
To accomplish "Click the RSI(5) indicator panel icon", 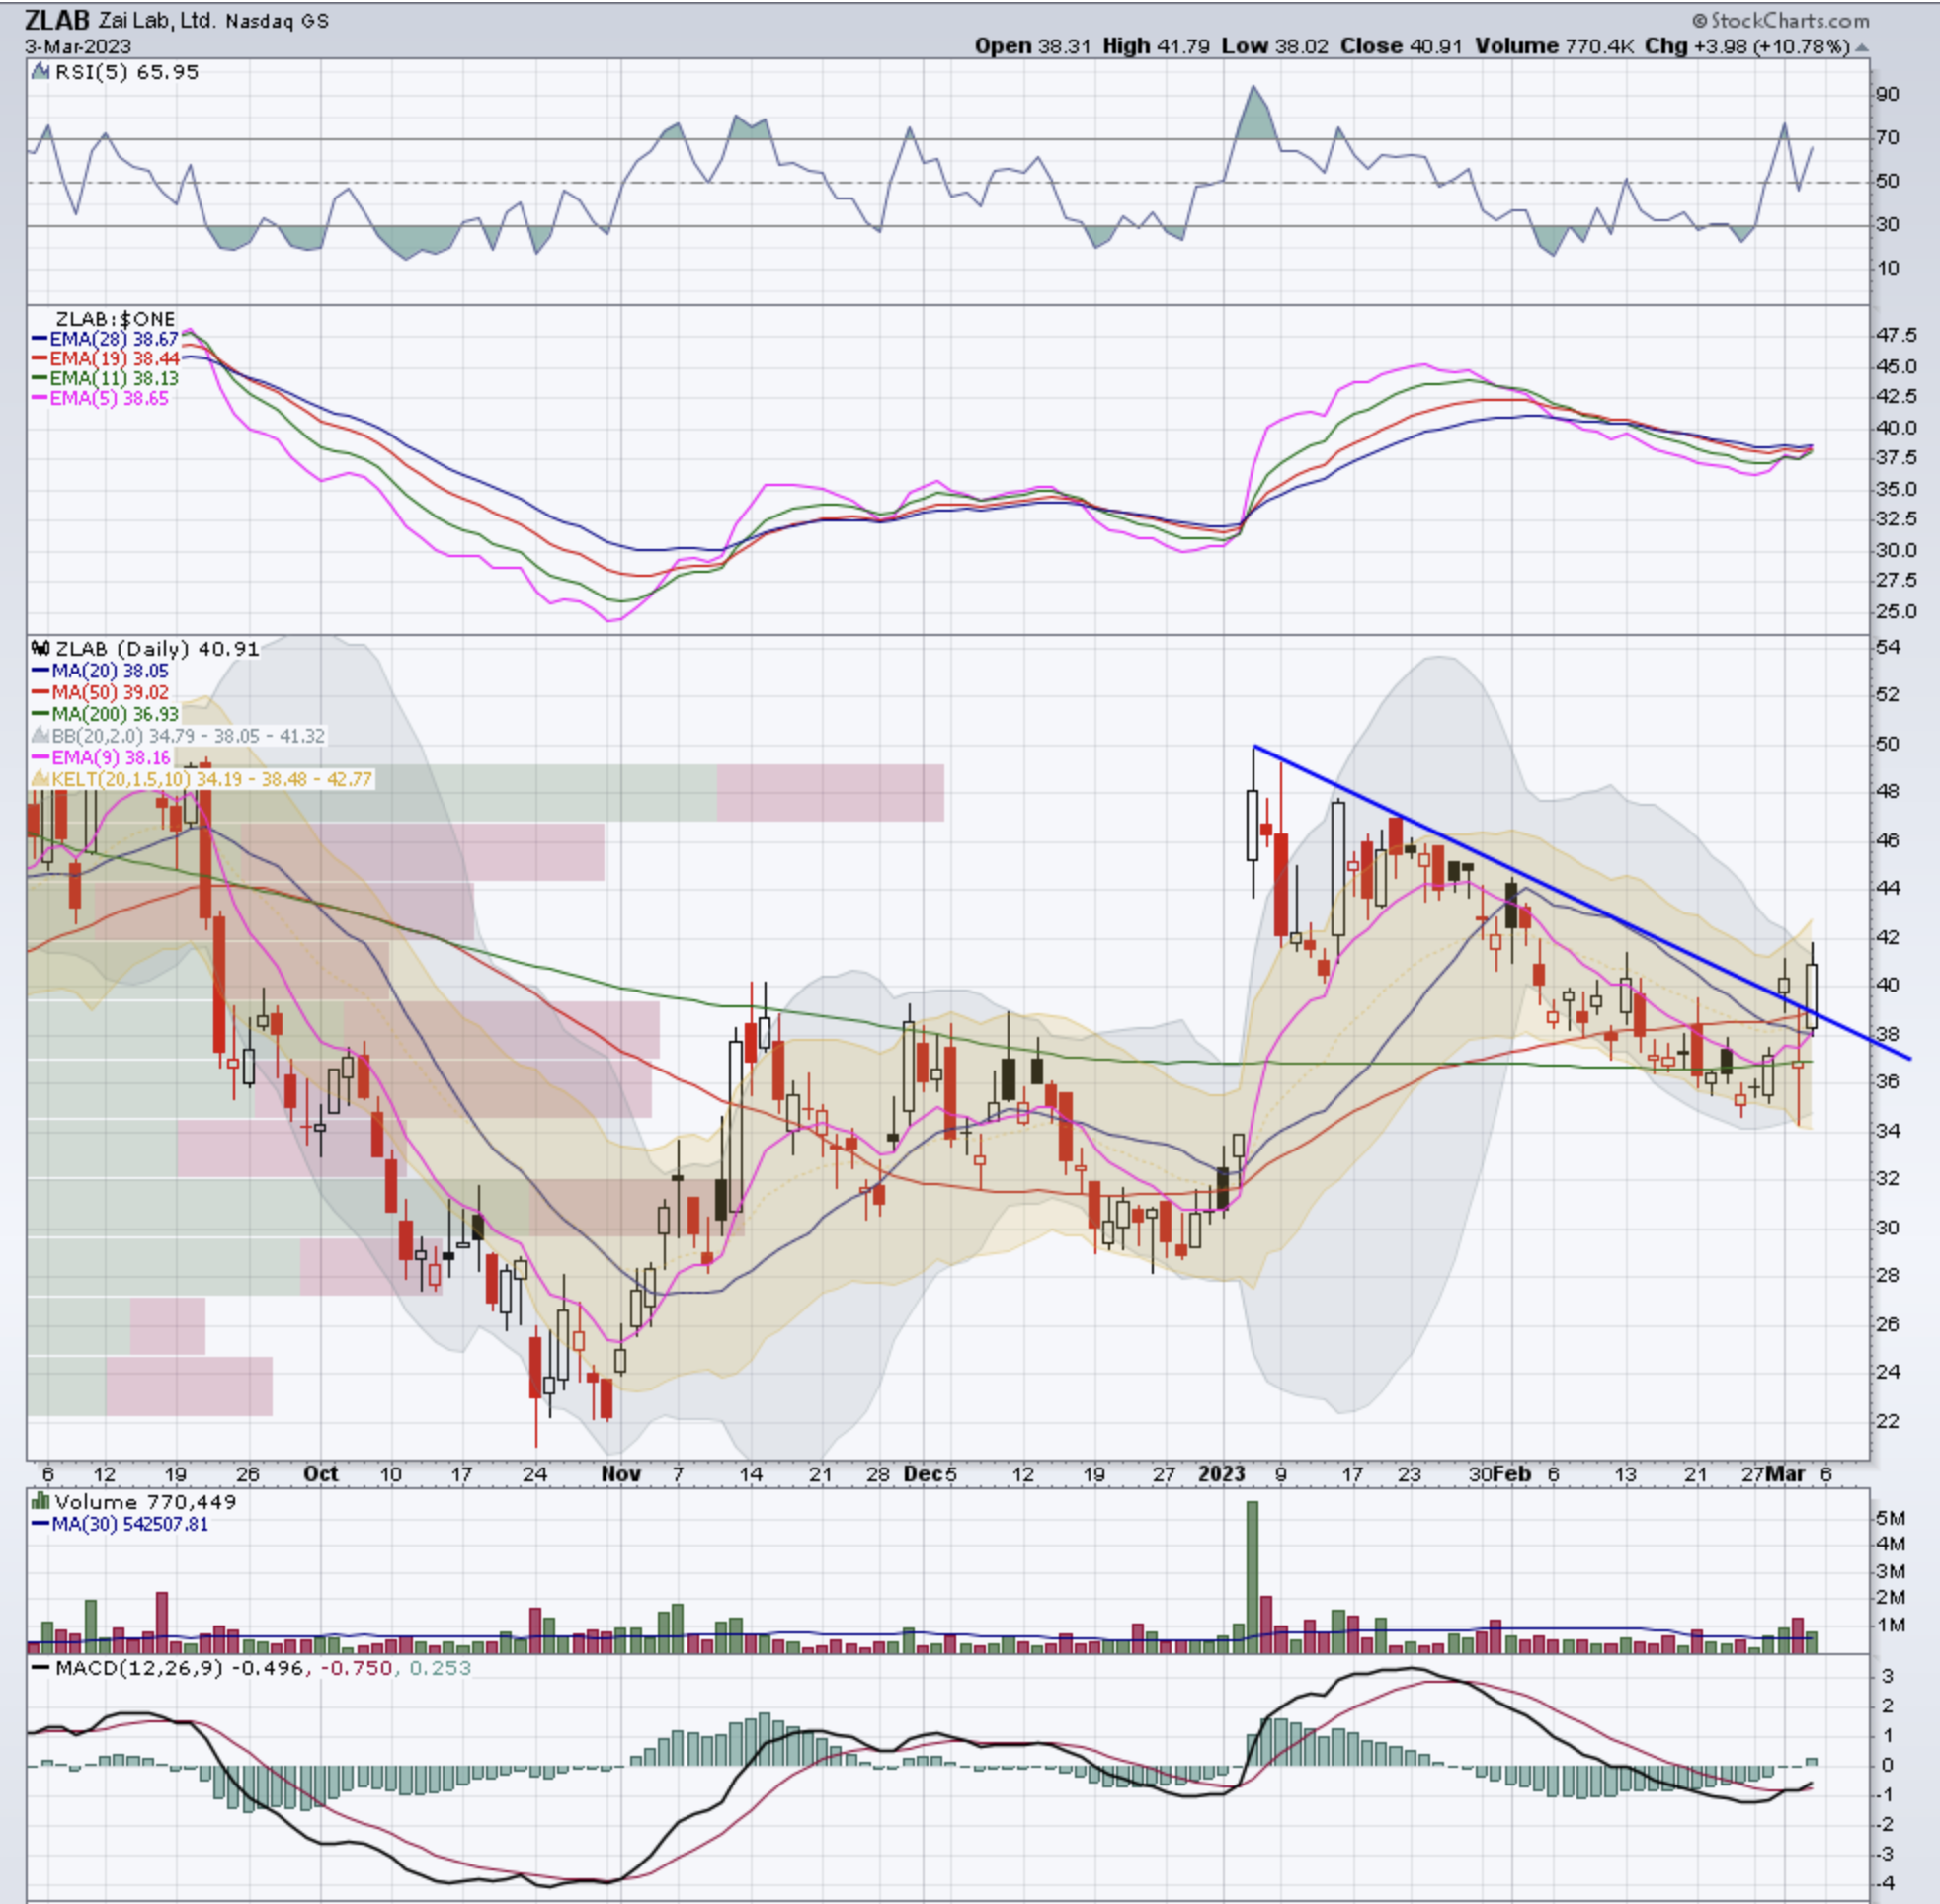I will (41, 72).
